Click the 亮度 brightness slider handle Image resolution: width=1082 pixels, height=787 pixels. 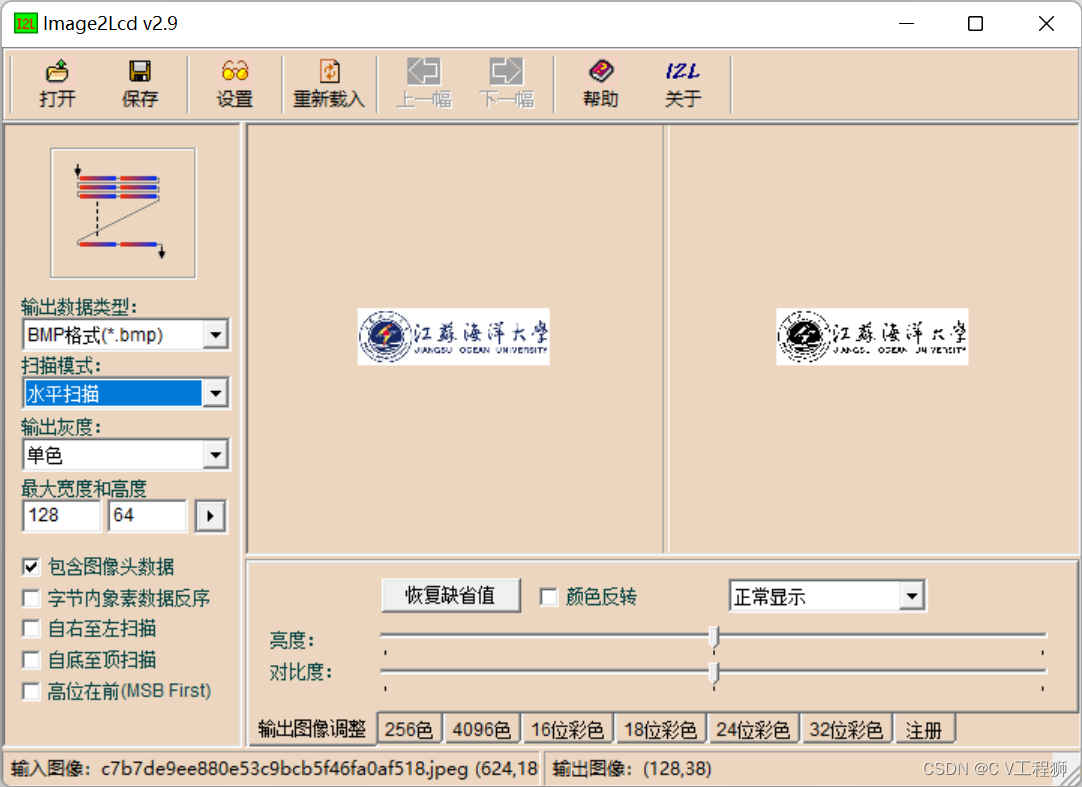click(x=714, y=637)
